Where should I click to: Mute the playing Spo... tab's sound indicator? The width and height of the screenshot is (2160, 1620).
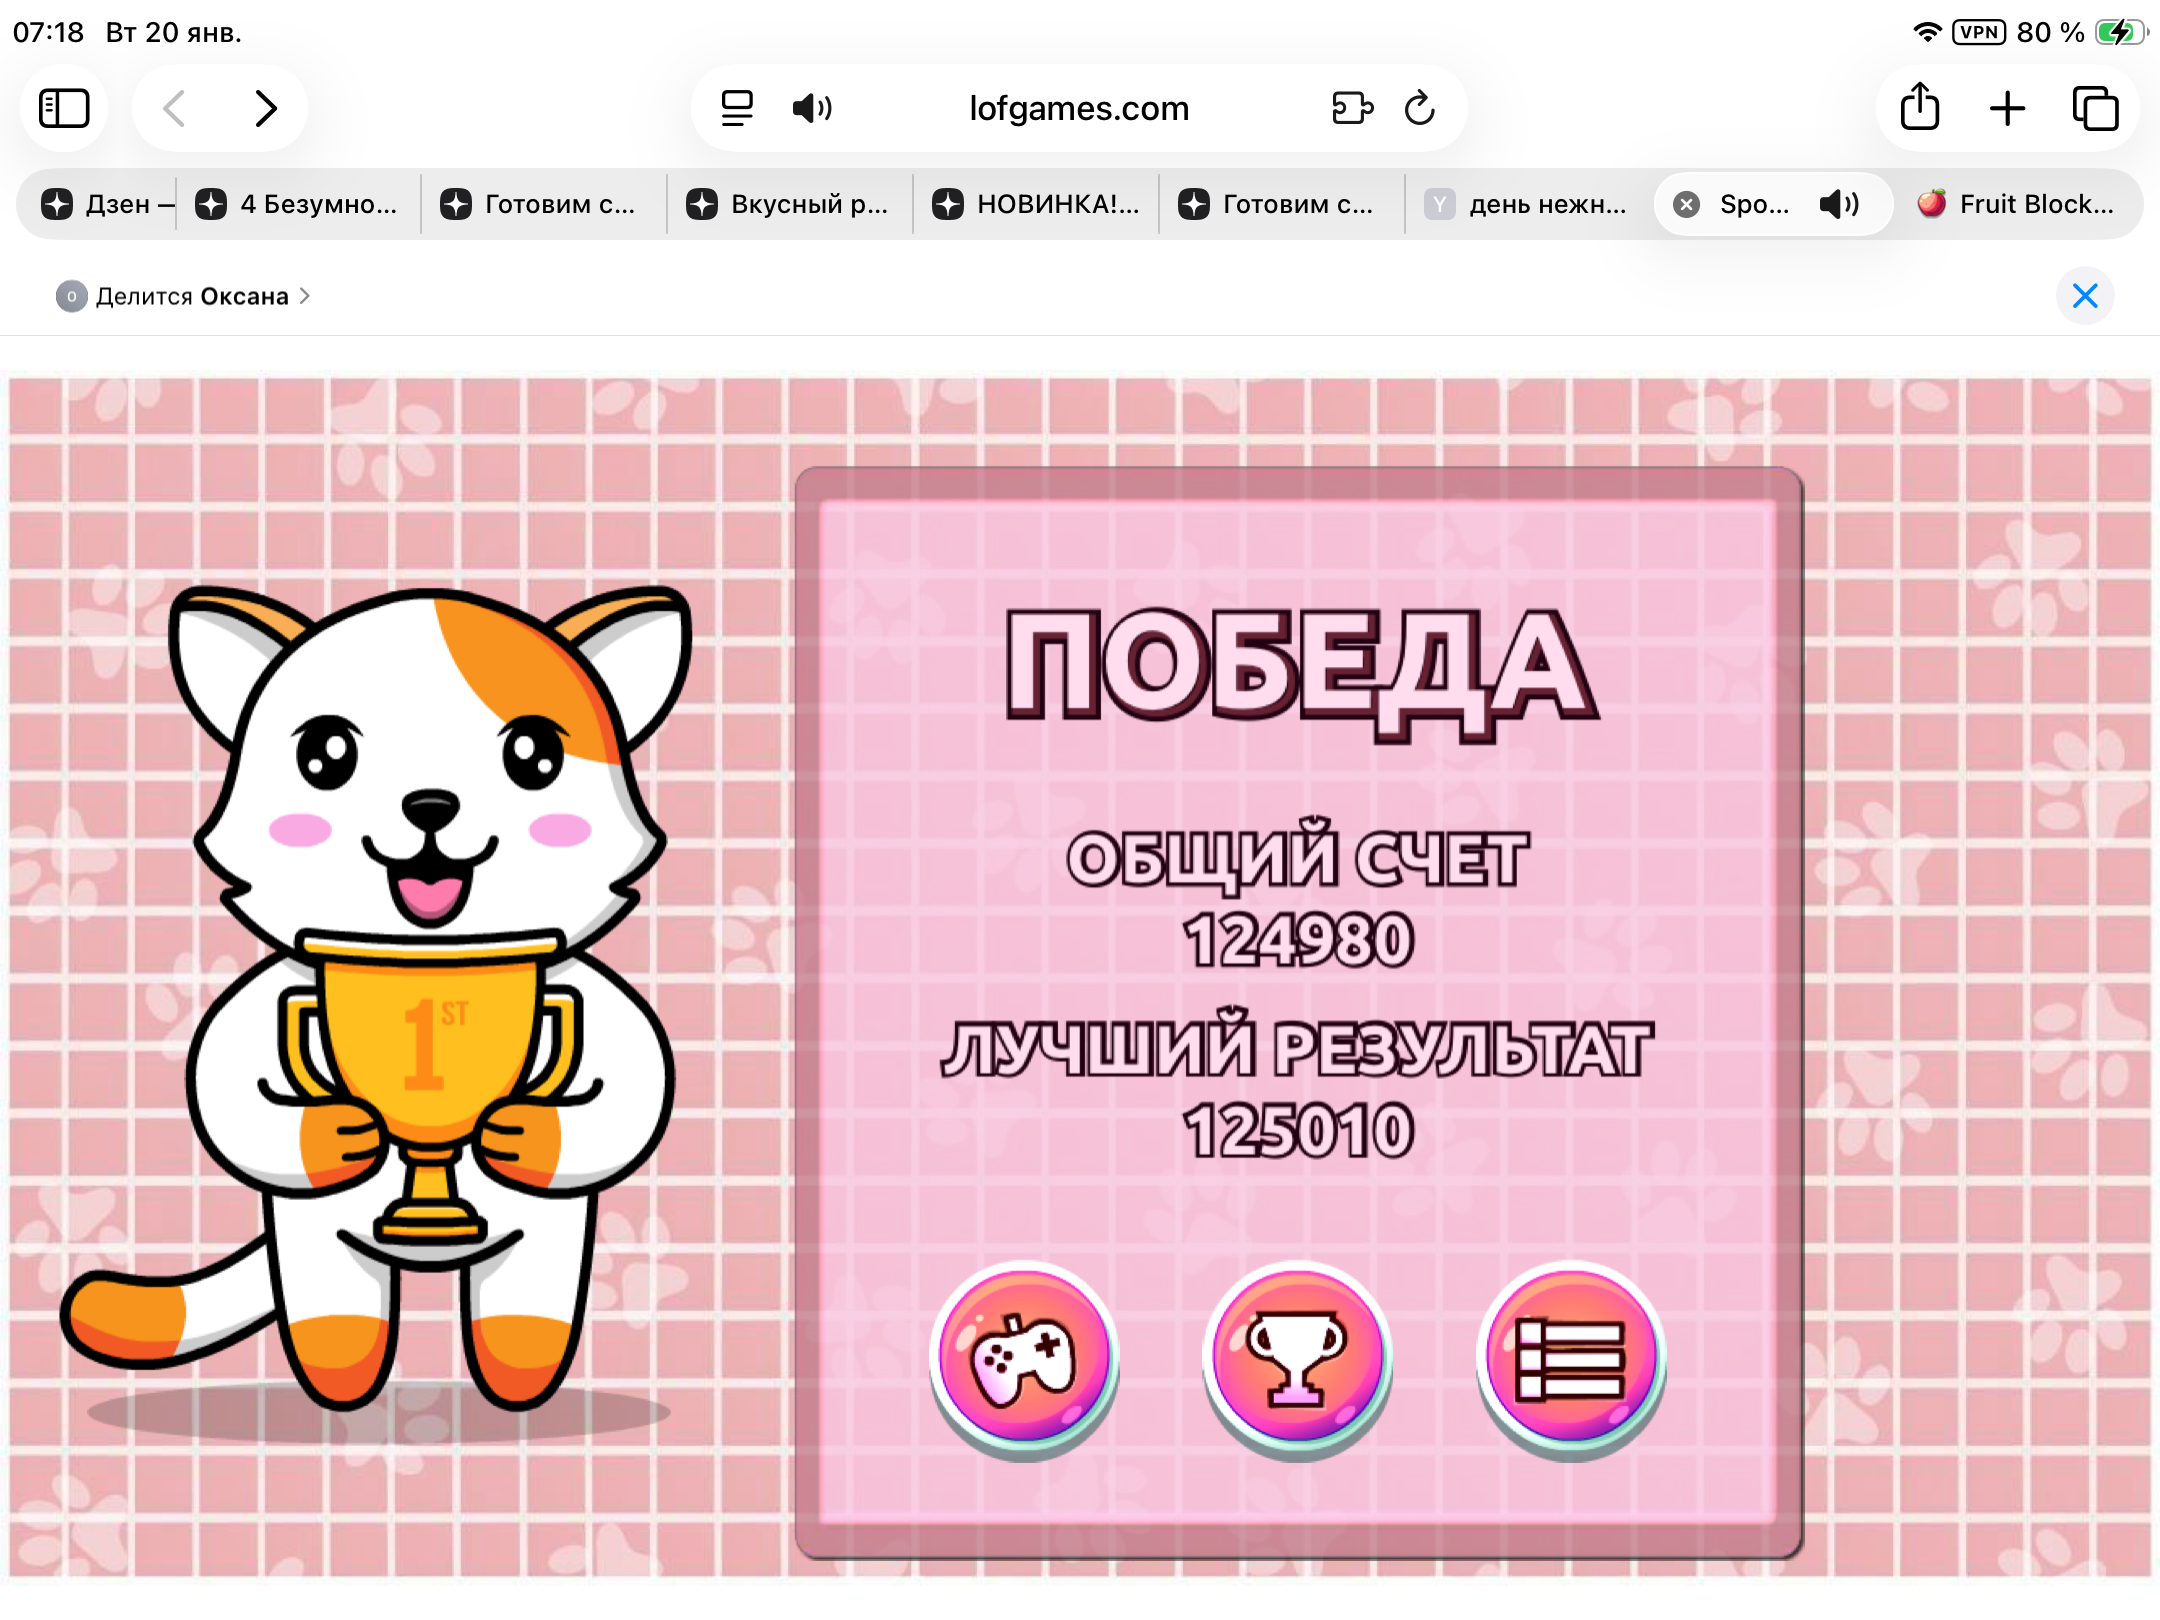tap(1836, 204)
